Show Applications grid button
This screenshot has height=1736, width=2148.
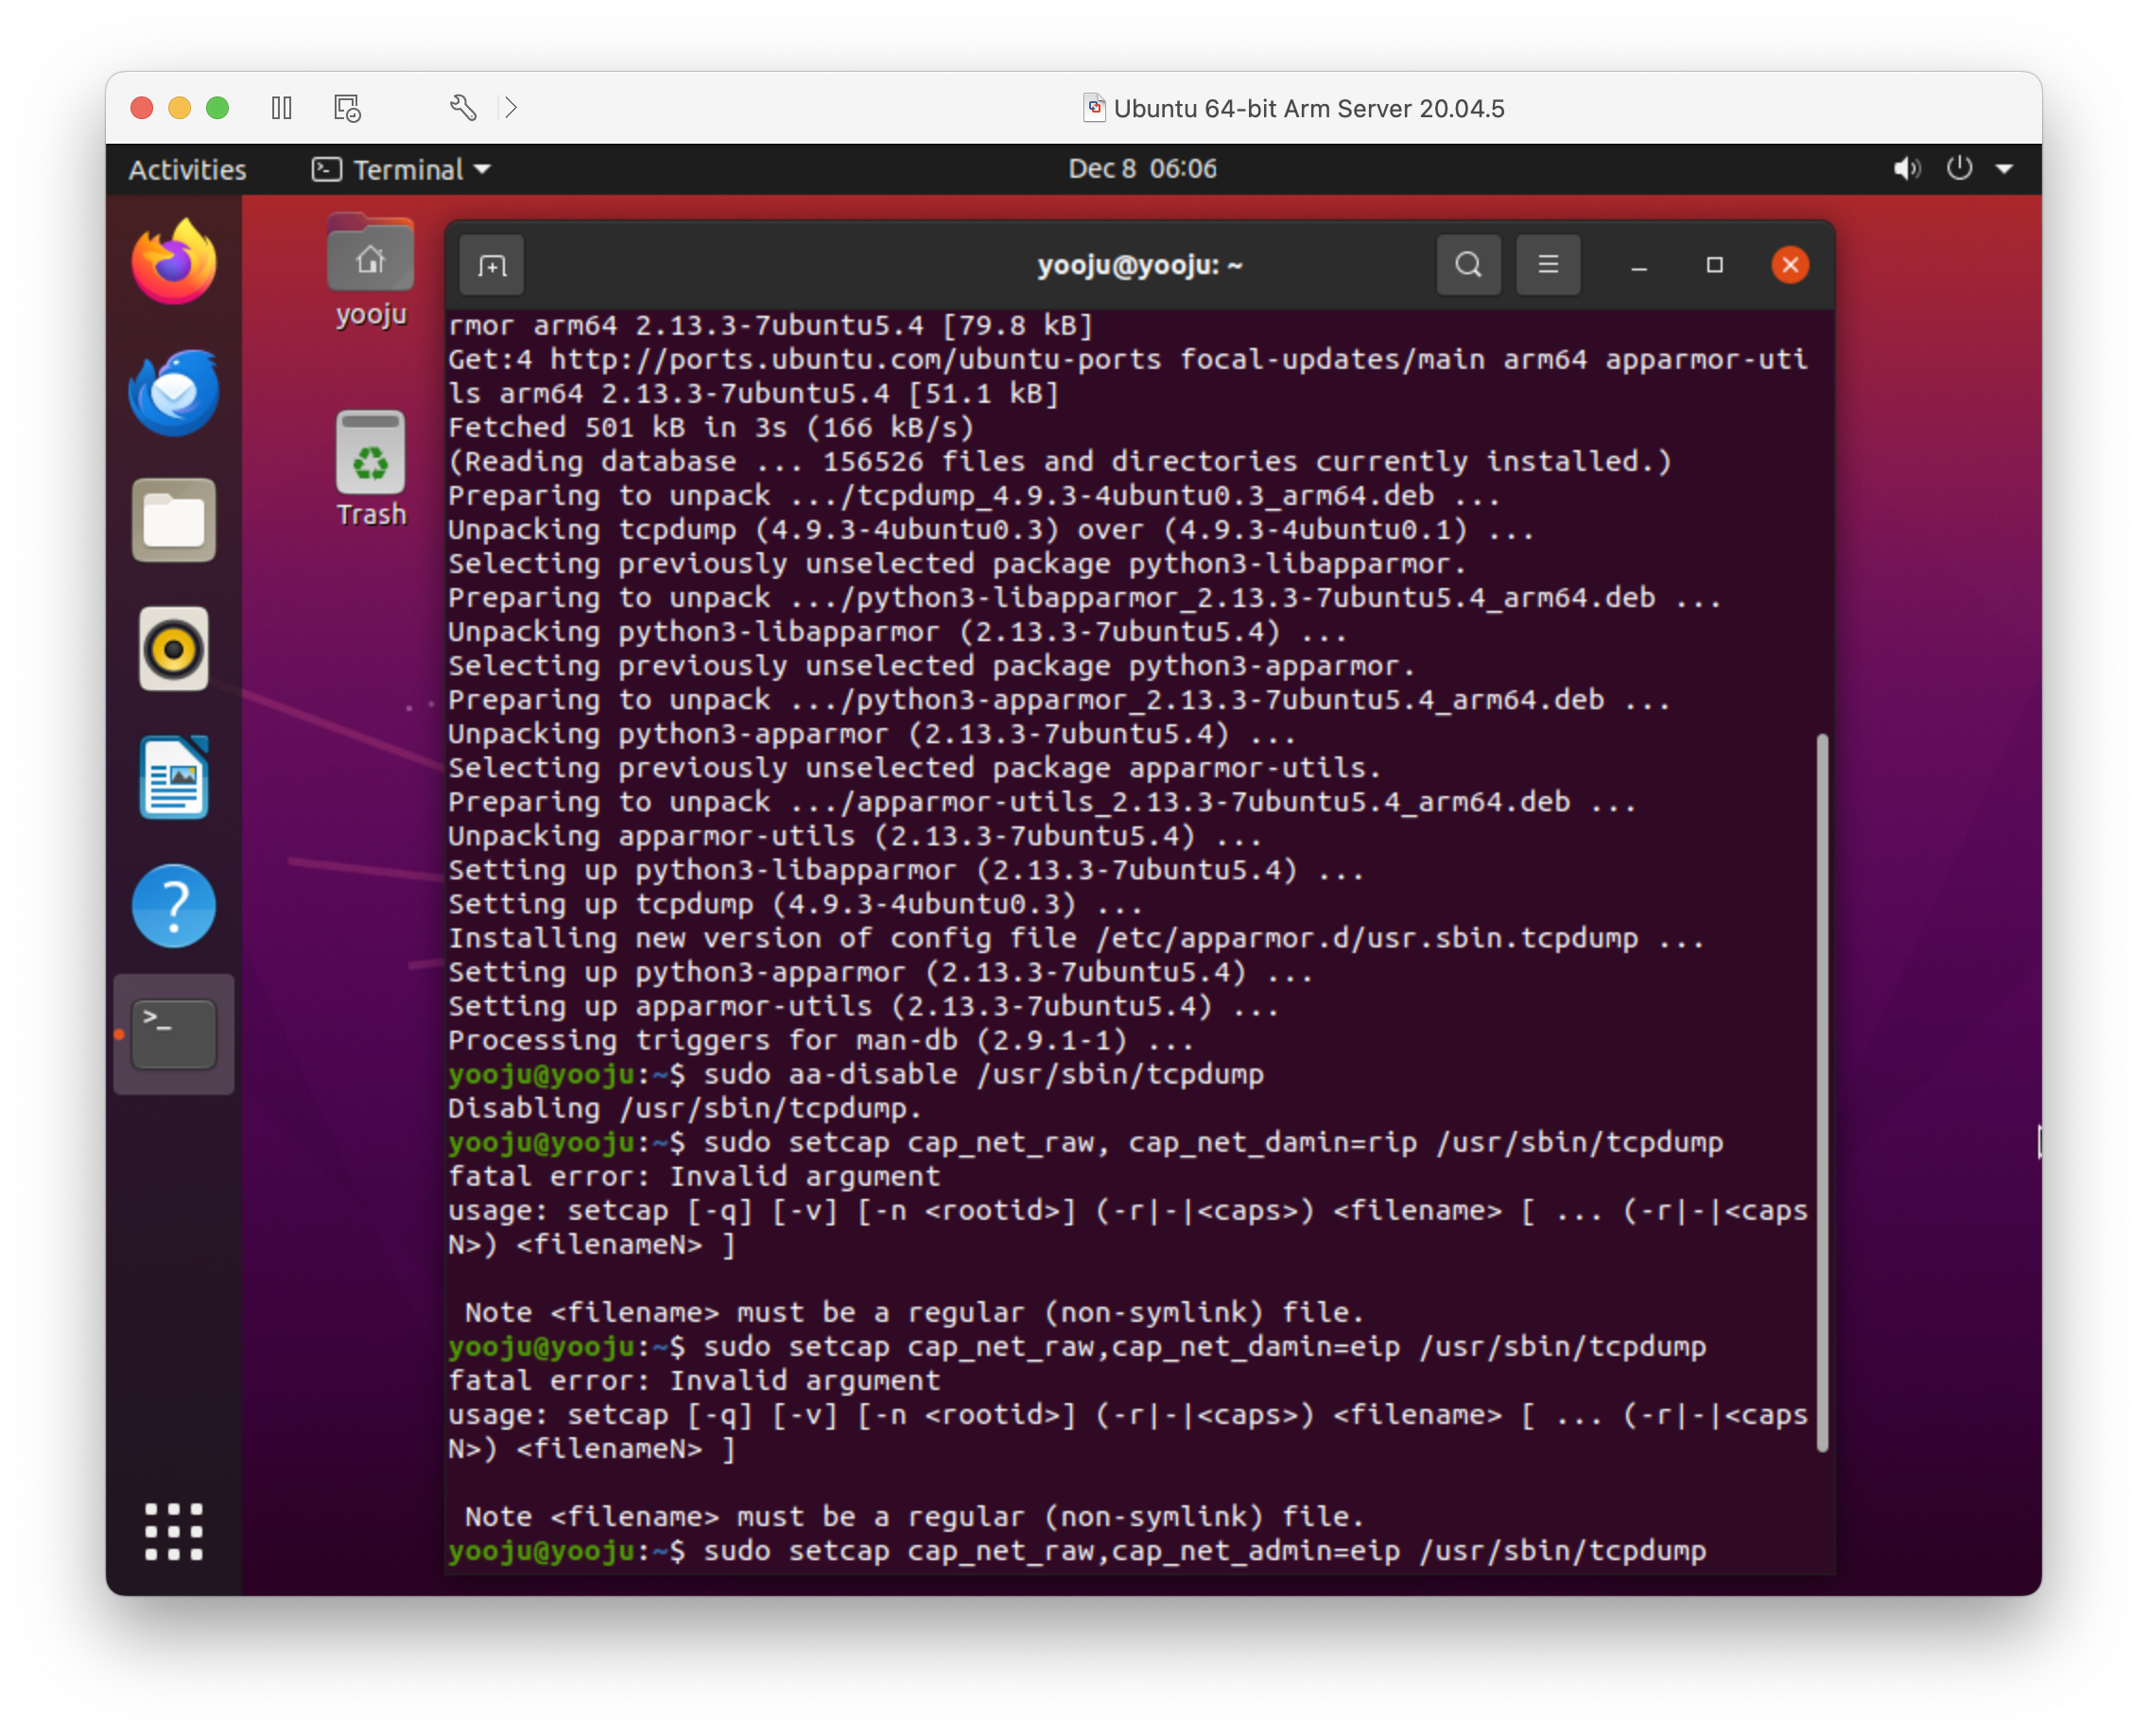(174, 1531)
